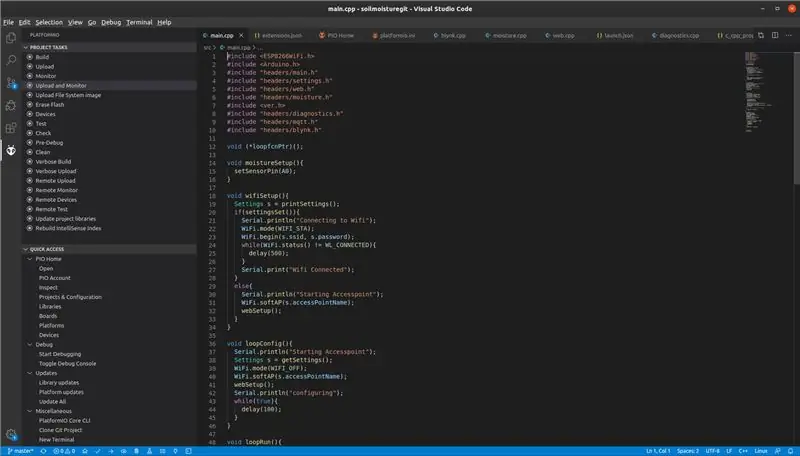
Task: Switch to the web.cpp tab
Action: (x=560, y=35)
